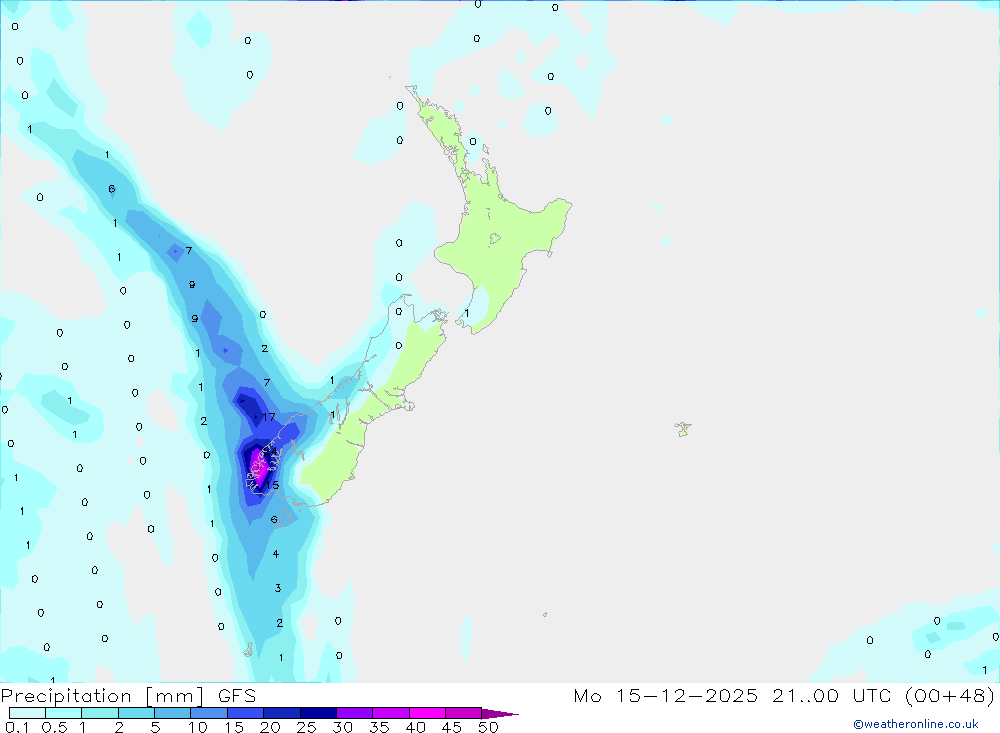
Task: Select the '3' precipitation value on map
Action: (x=277, y=588)
